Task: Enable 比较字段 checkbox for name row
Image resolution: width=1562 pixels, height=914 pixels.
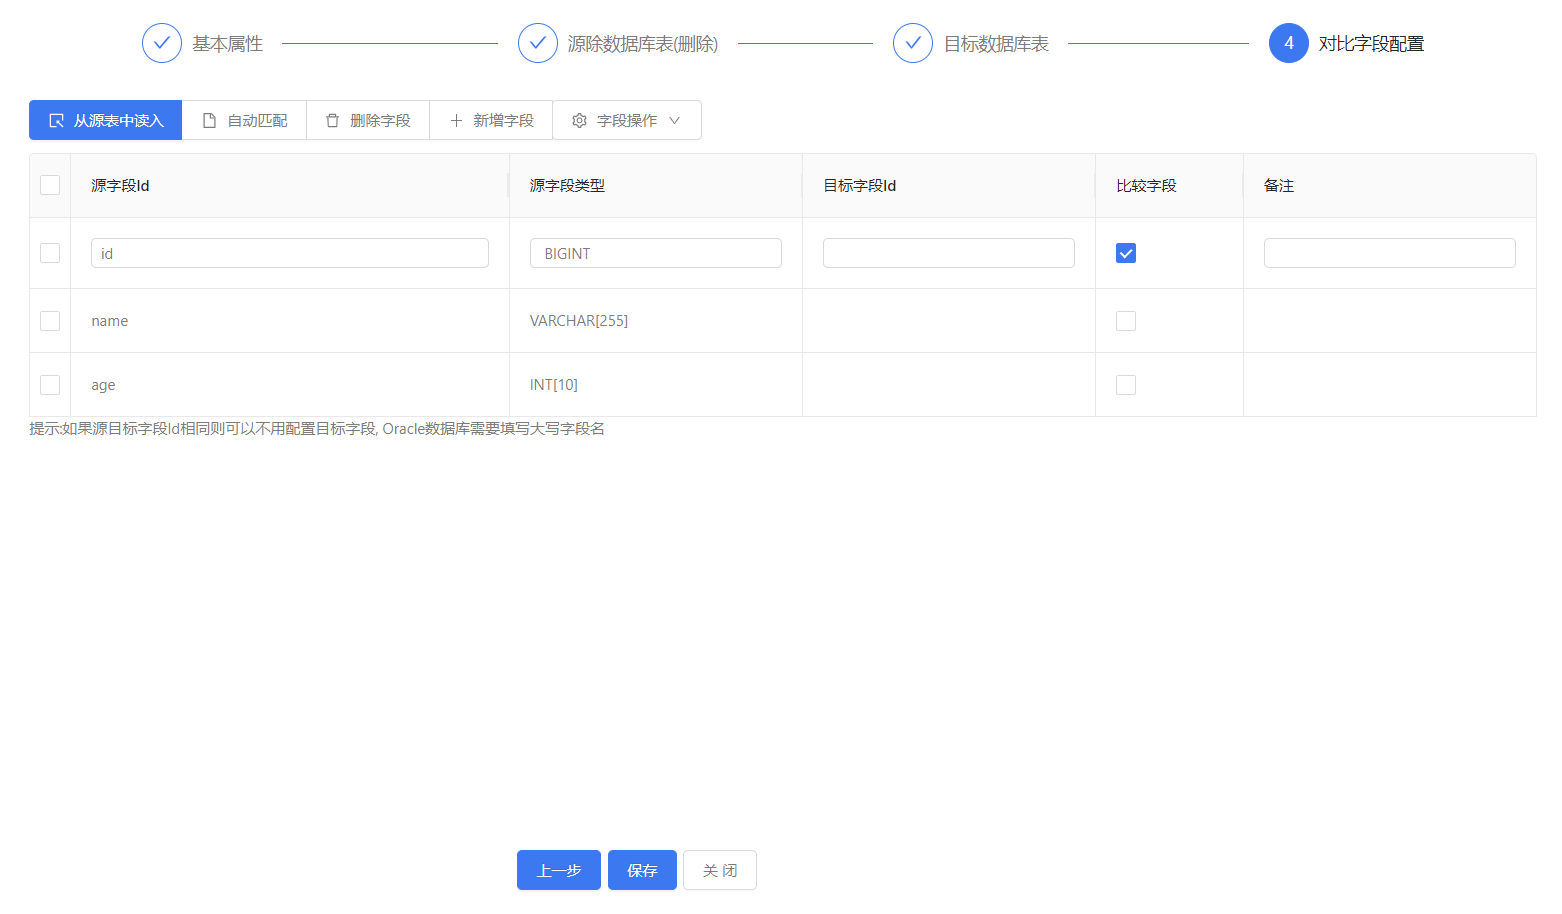Action: 1126,321
